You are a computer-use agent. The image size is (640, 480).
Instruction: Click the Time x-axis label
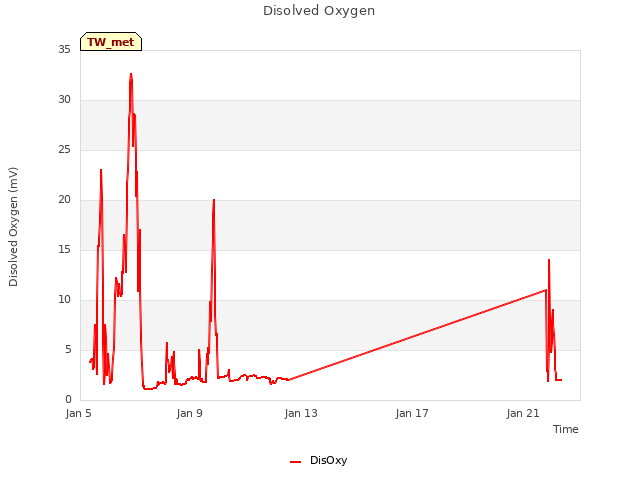[565, 429]
